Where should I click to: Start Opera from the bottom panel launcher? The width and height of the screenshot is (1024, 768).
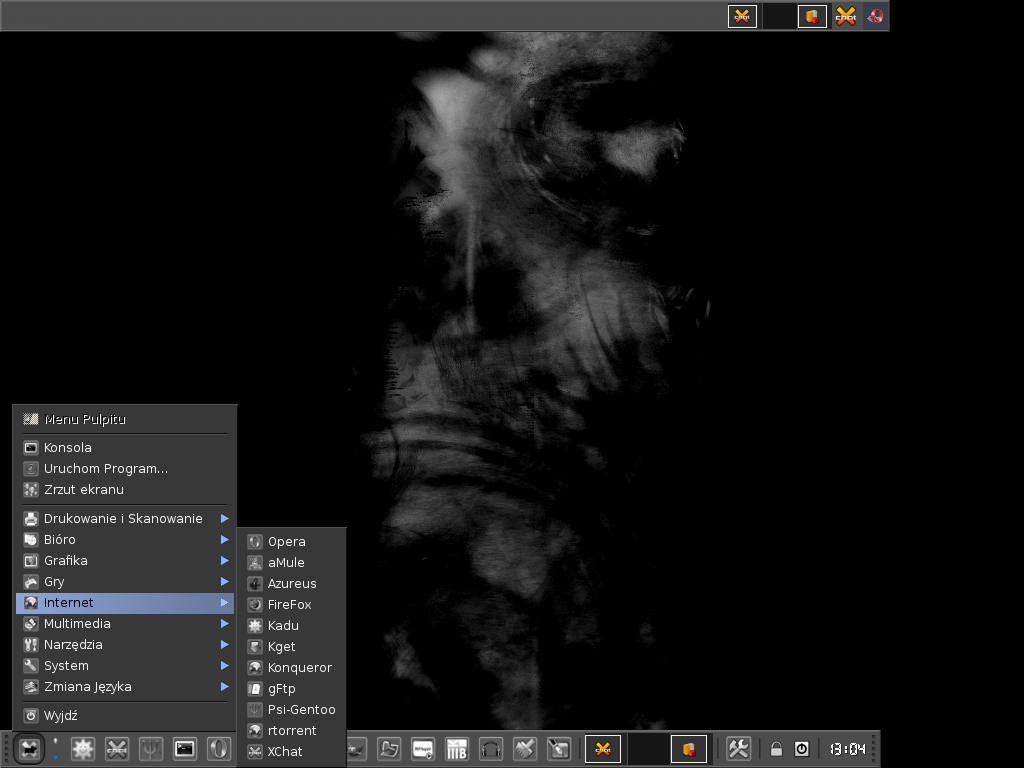coord(219,748)
